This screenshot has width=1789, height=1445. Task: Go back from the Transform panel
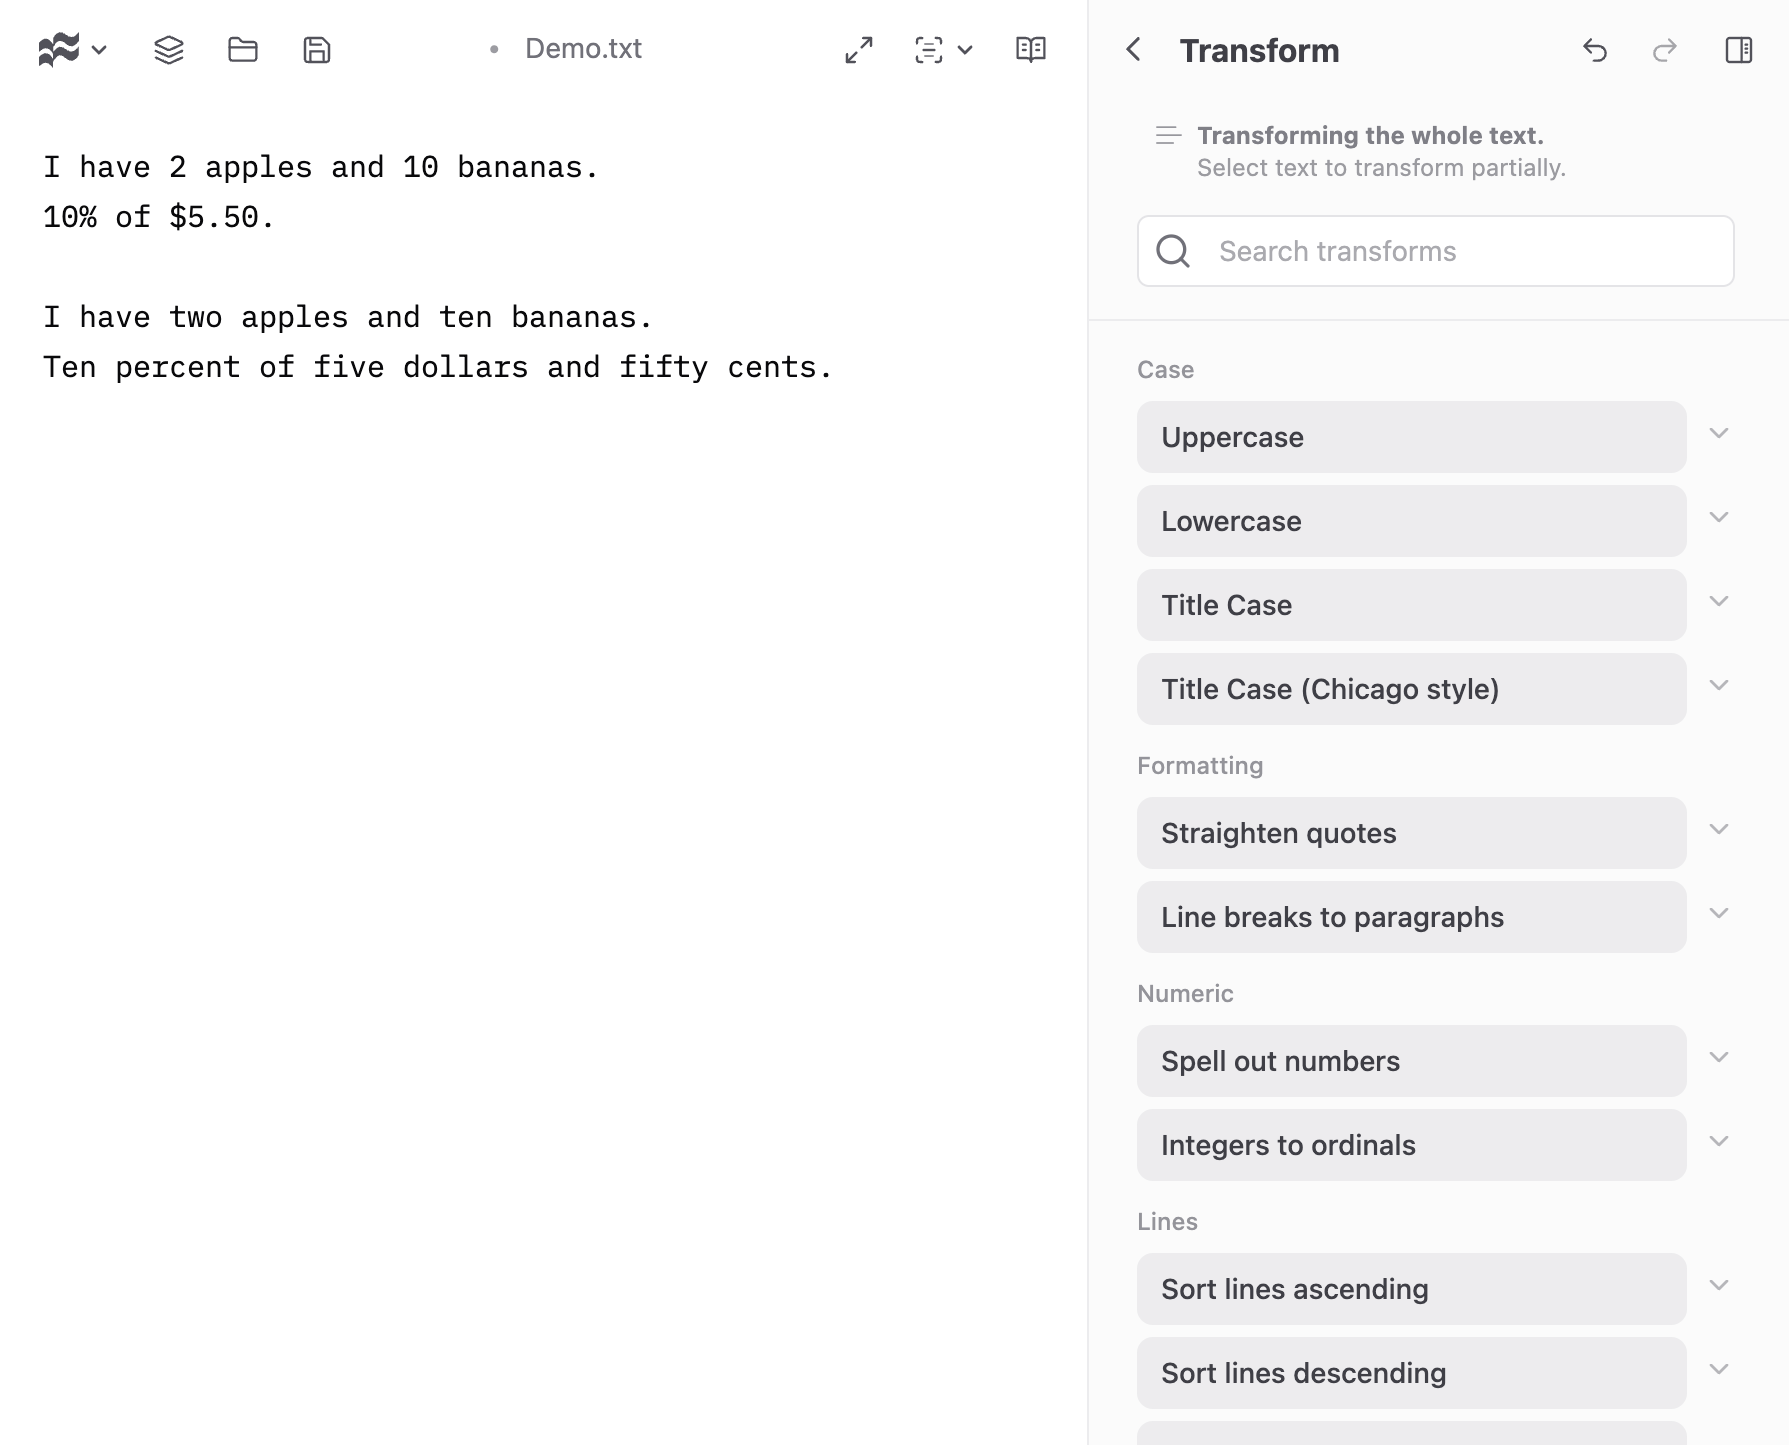coord(1133,50)
